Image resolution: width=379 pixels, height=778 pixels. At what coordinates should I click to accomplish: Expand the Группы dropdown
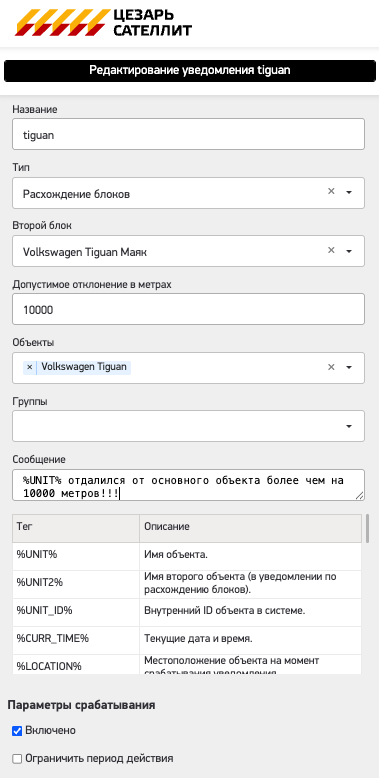point(349,426)
